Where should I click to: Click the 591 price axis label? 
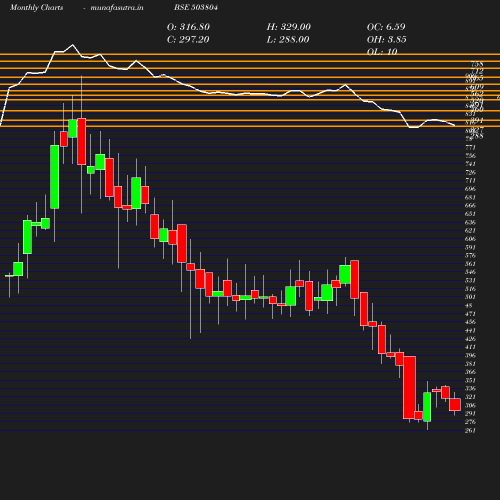click(x=470, y=247)
